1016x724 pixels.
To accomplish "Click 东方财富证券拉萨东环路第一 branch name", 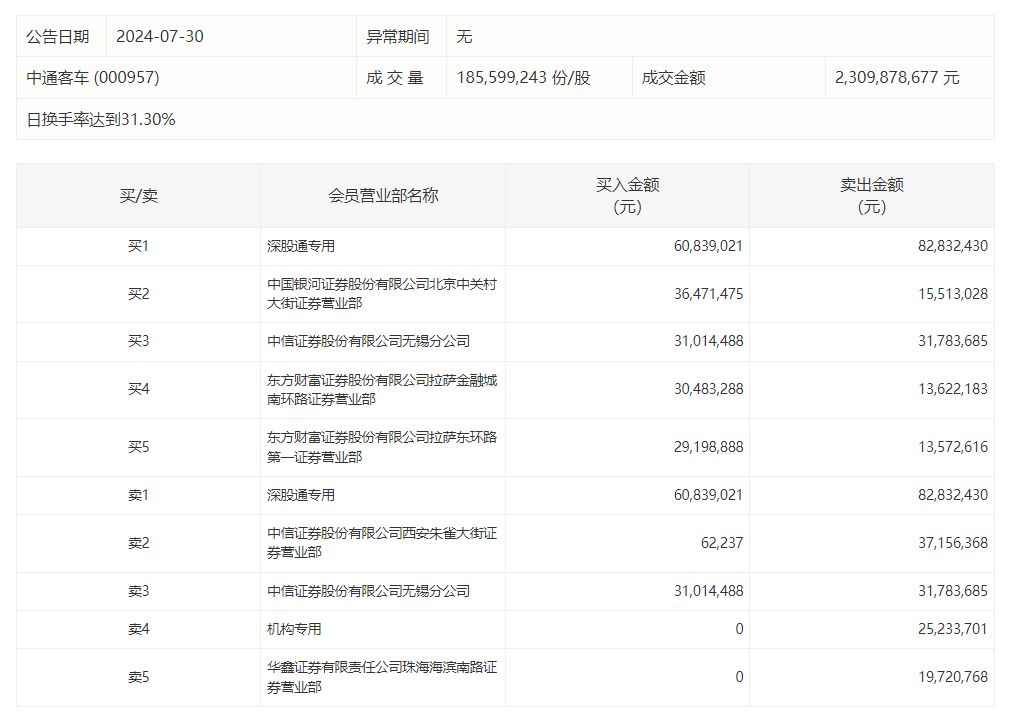I will [382, 447].
